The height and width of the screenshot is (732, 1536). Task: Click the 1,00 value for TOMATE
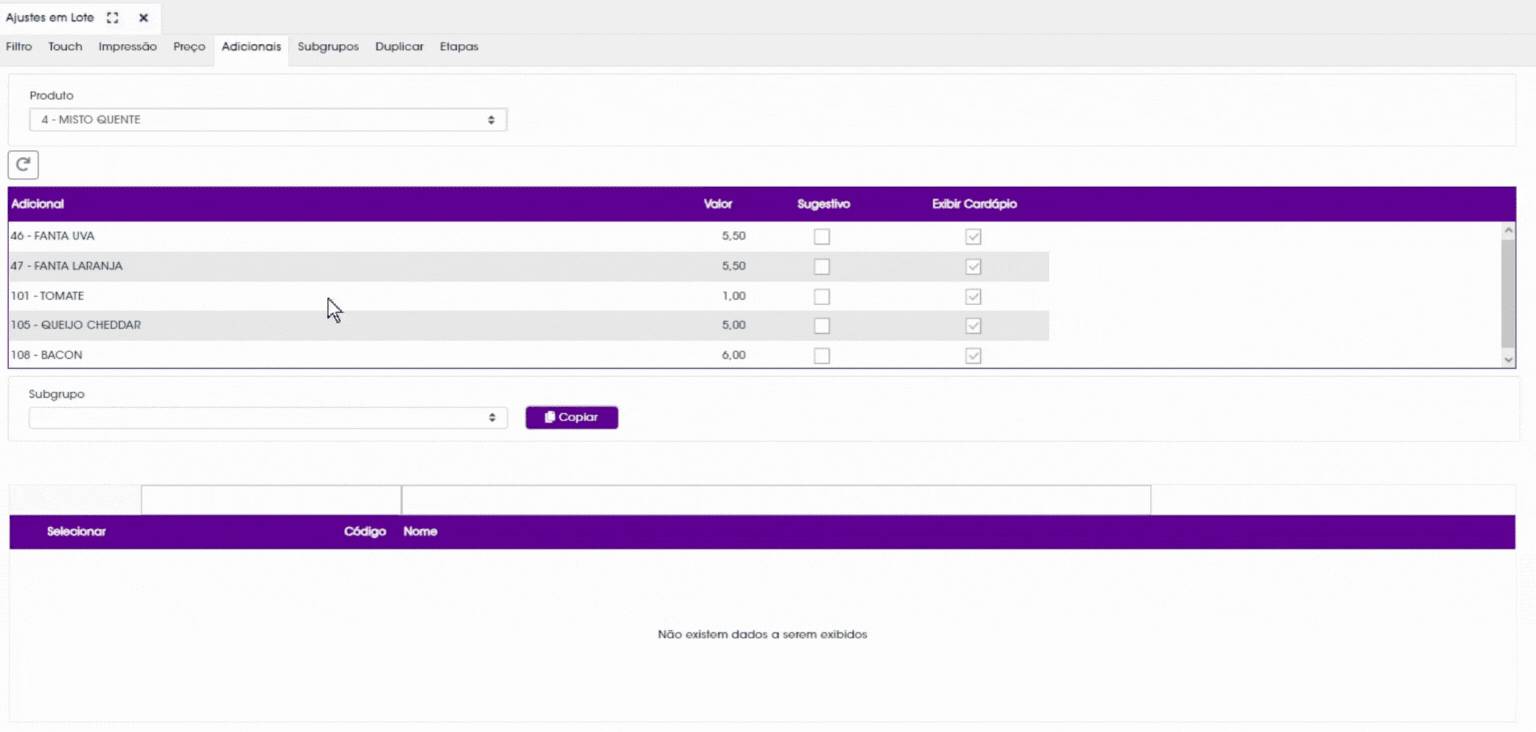(733, 296)
